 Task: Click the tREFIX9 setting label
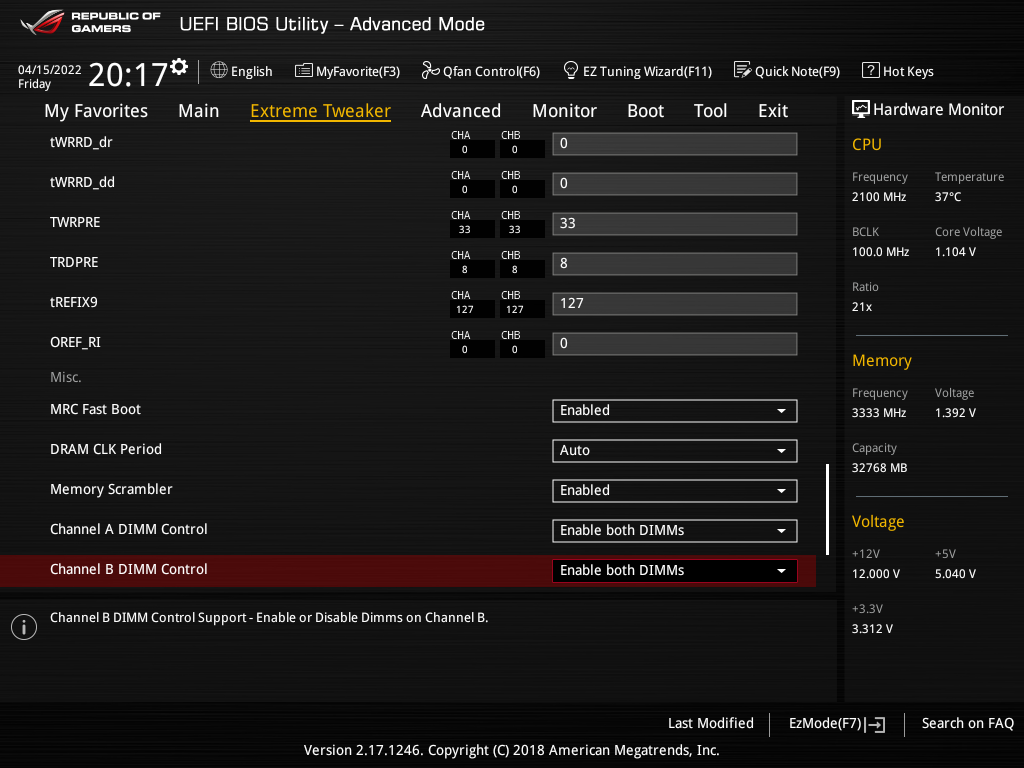tap(74, 302)
